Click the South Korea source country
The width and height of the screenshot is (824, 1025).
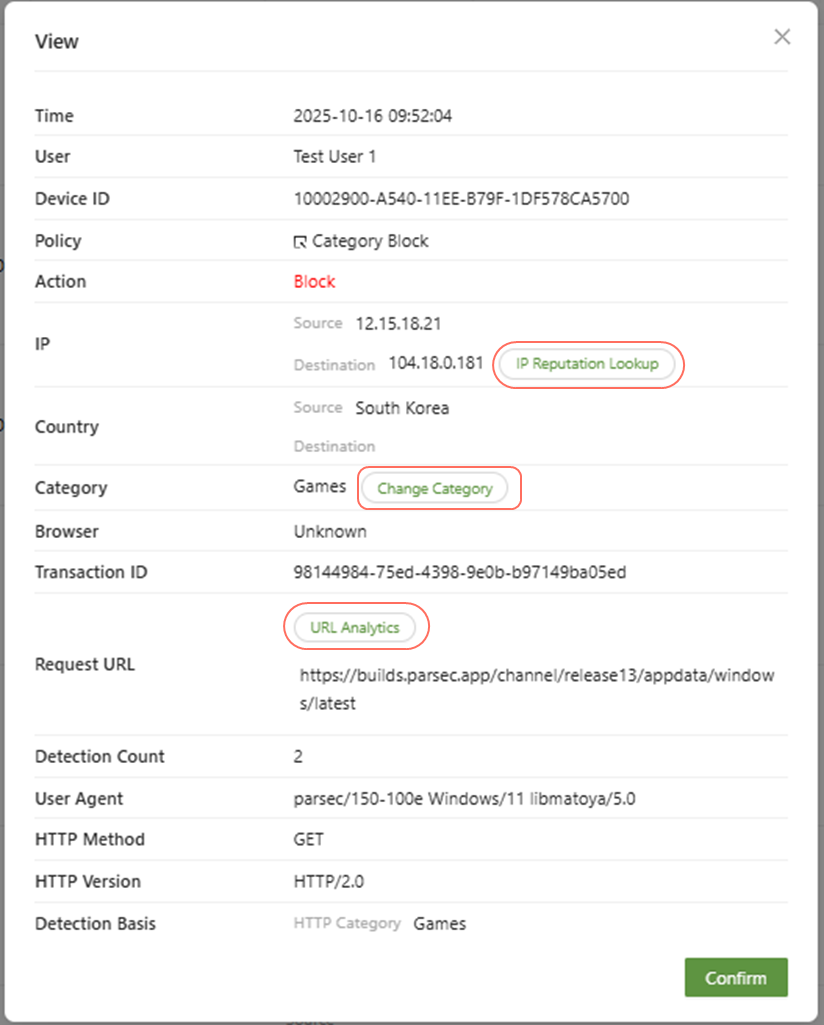click(x=402, y=408)
